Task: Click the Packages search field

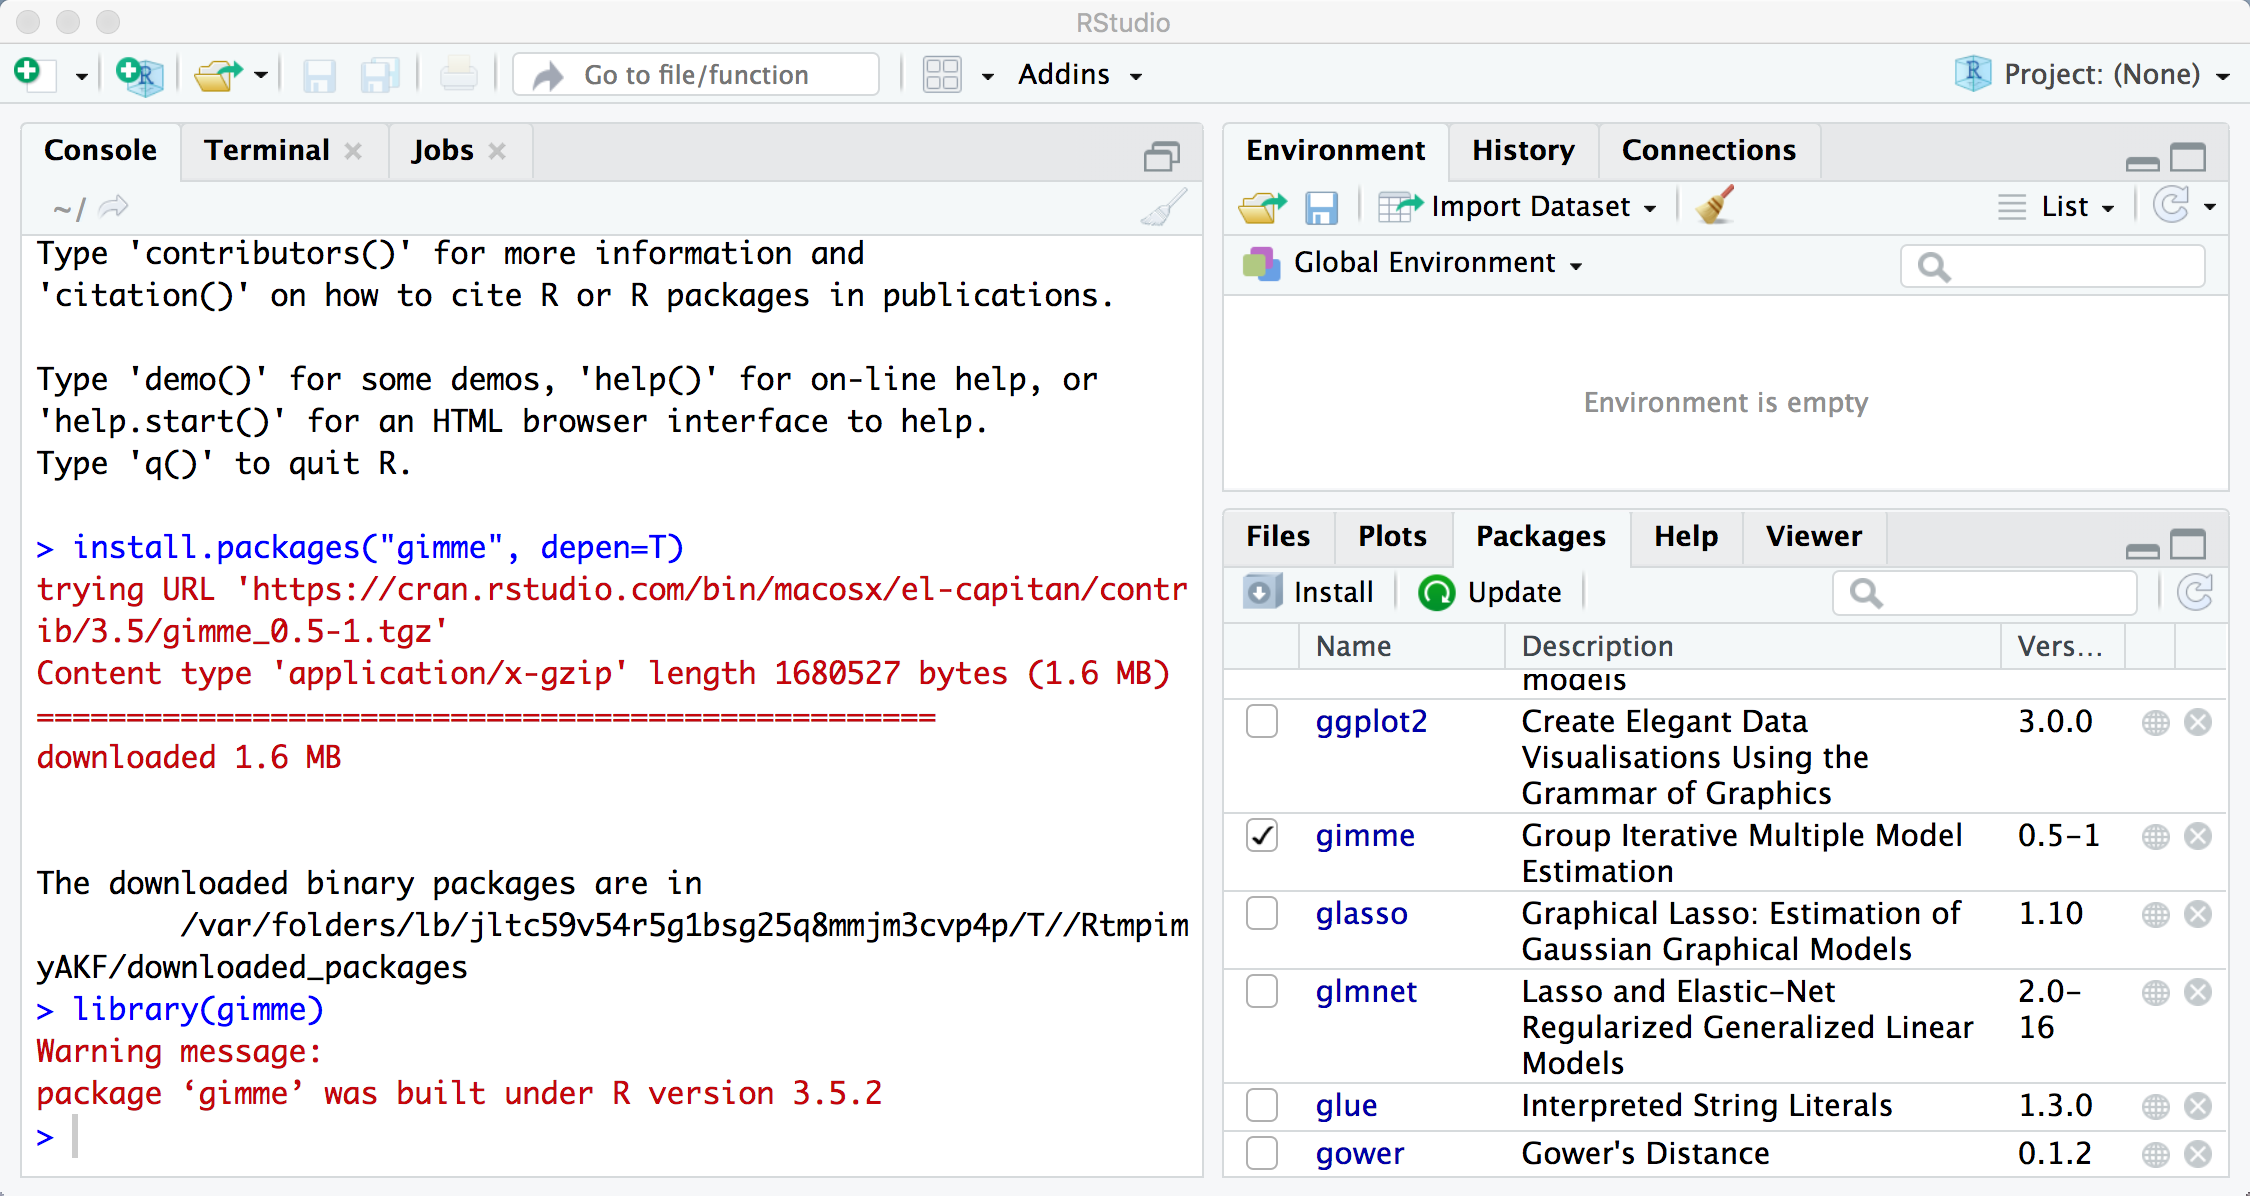Action: point(1984,593)
